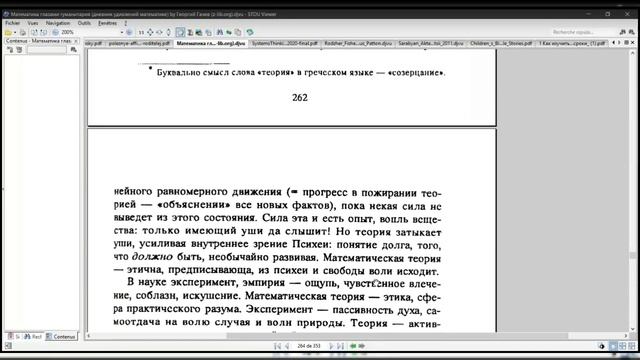Click the vertical scrollbar thumb
The image size is (640, 360).
pos(633,256)
